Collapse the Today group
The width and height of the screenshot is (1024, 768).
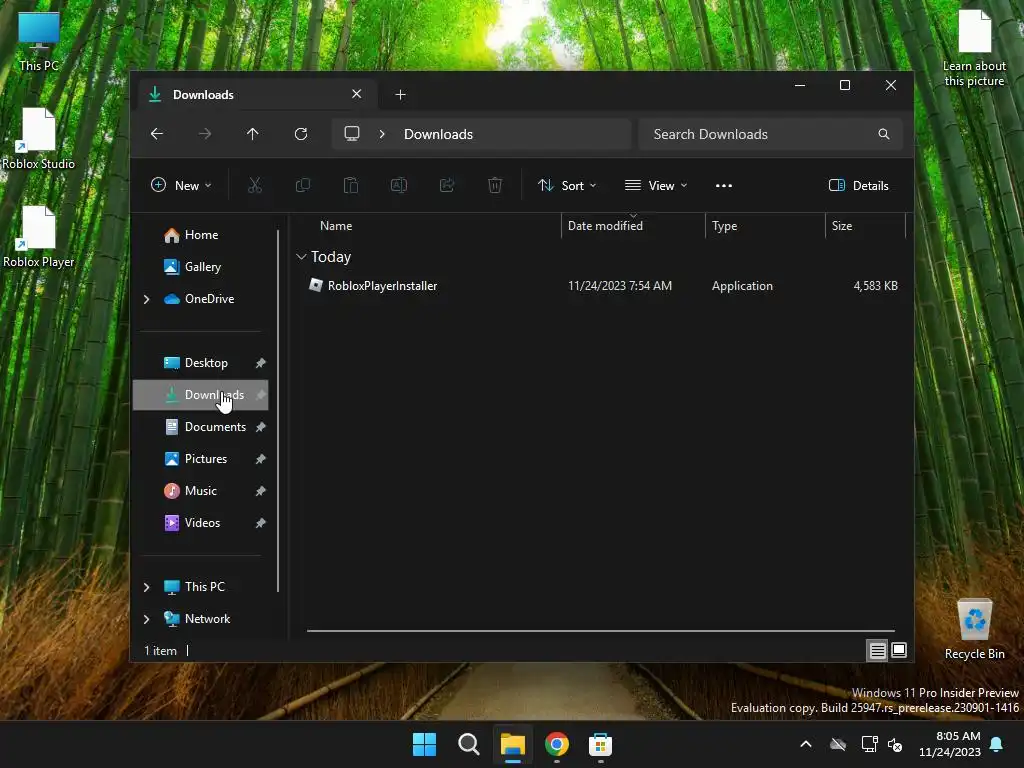tap(301, 257)
